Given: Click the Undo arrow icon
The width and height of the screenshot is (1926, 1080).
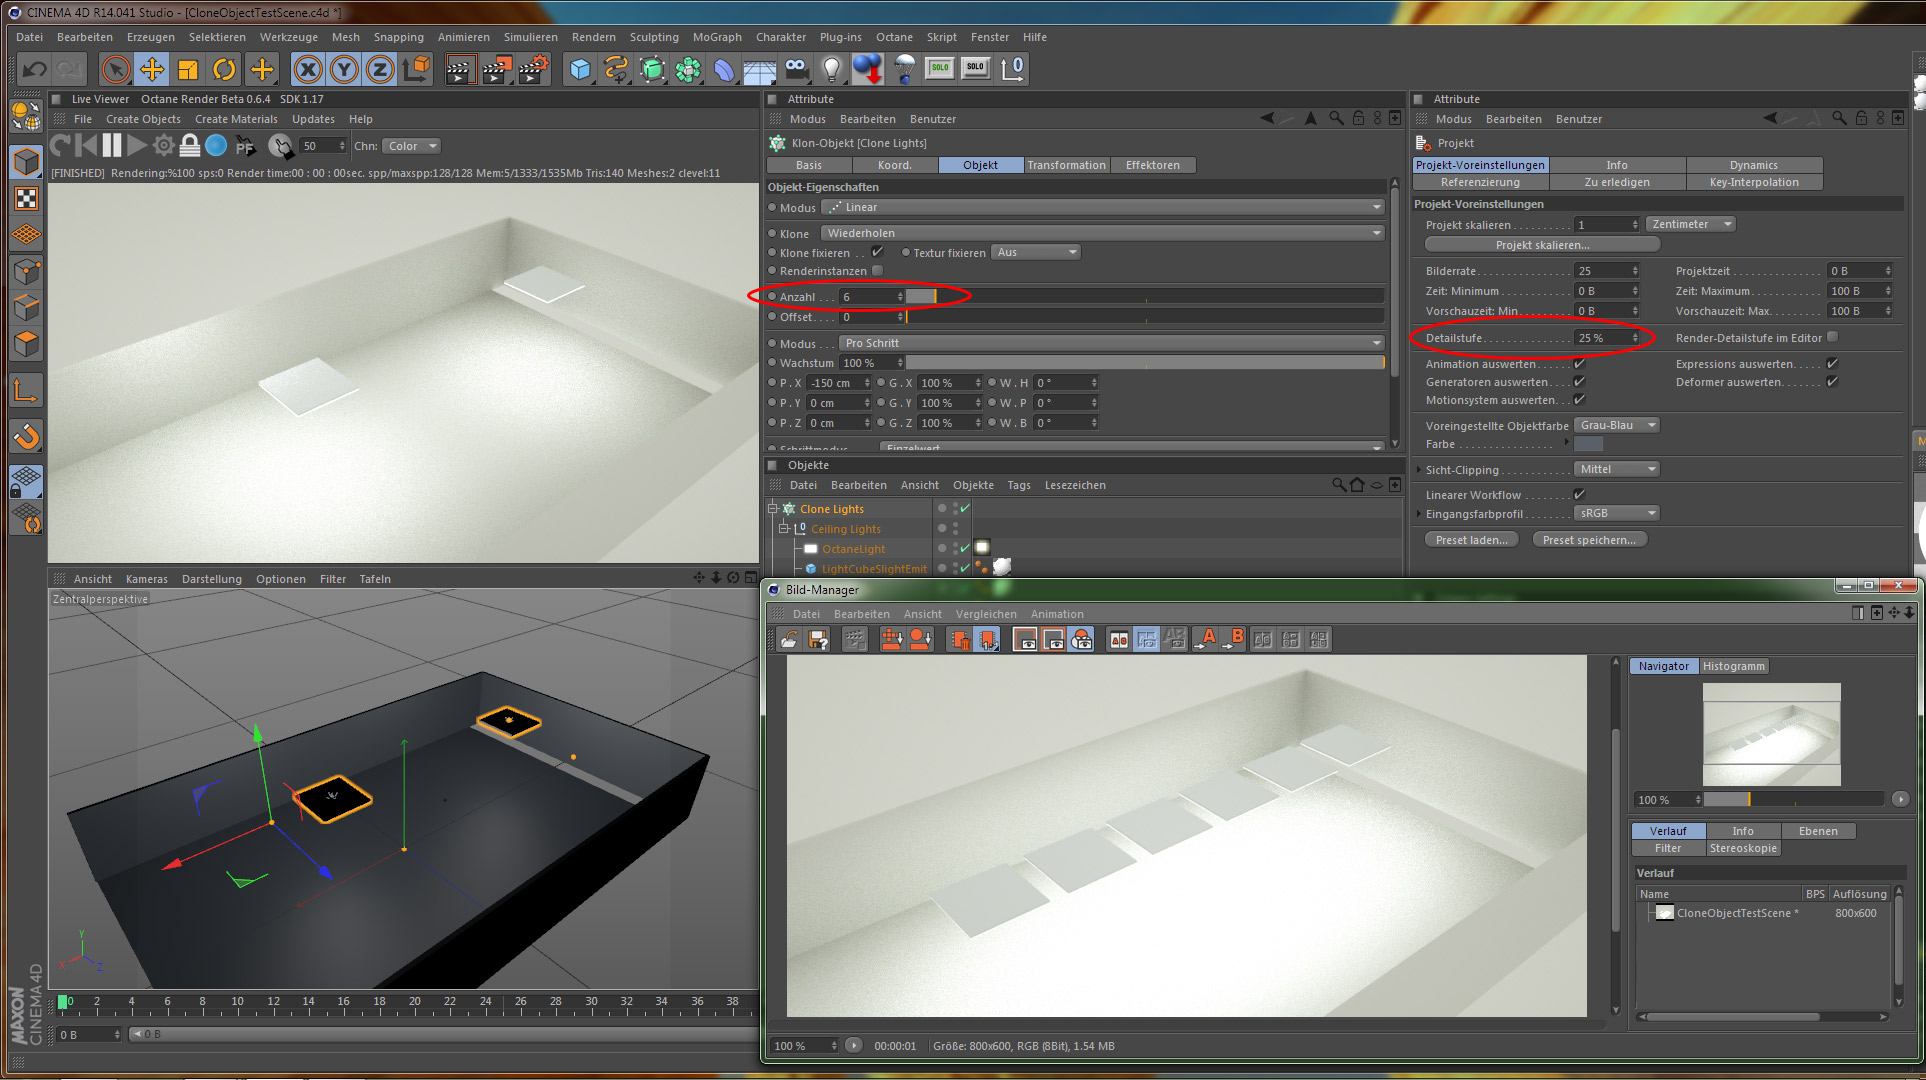Looking at the screenshot, I should coord(34,69).
